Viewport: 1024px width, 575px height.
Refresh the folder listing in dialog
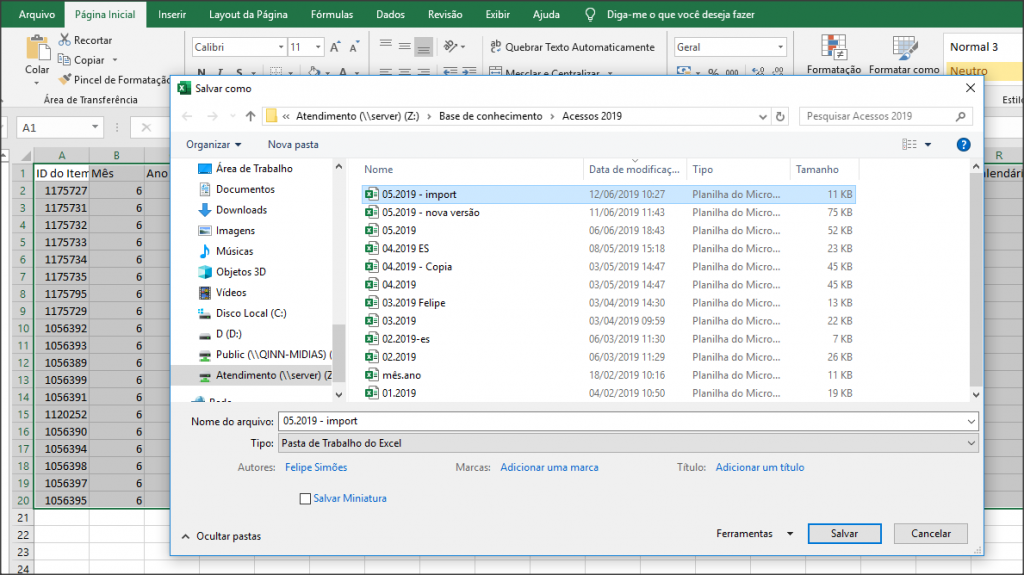[780, 116]
